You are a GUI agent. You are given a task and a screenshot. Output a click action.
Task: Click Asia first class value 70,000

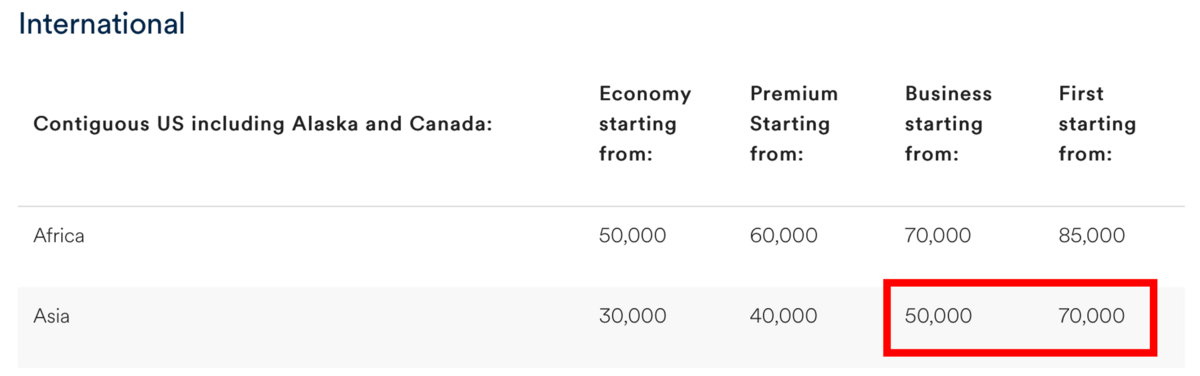point(1091,316)
